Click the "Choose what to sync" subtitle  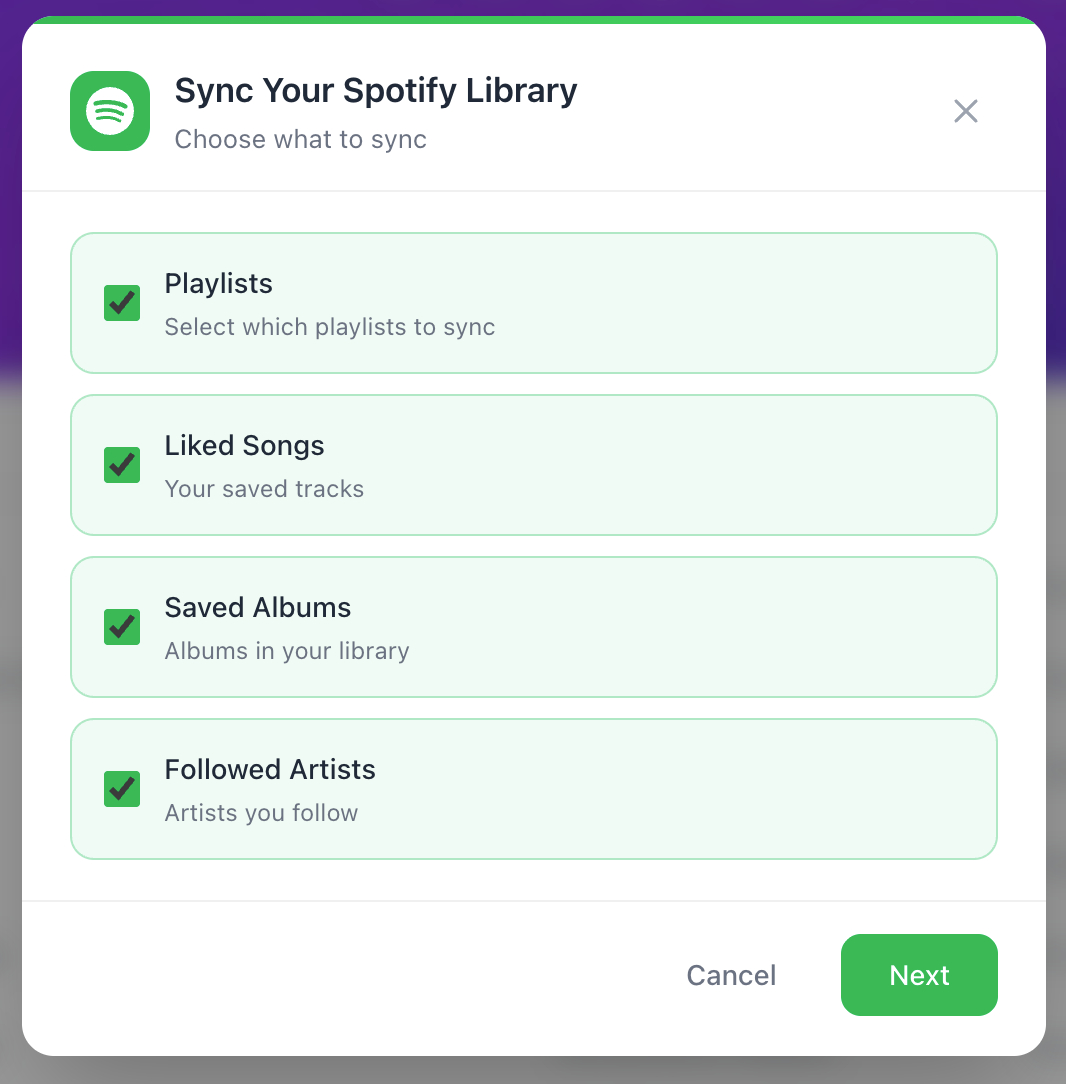point(301,139)
